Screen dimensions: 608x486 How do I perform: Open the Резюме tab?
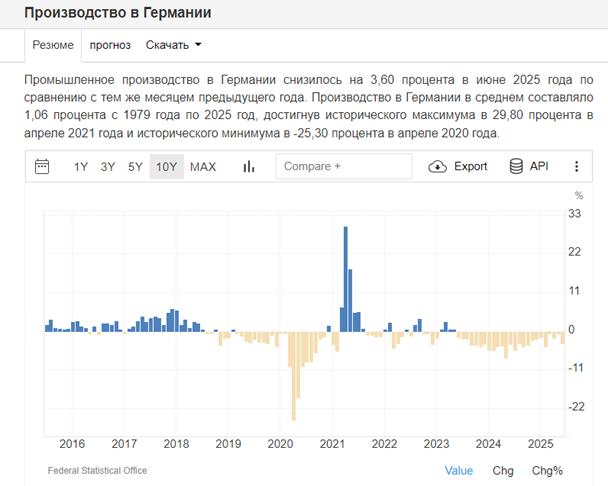pos(52,45)
